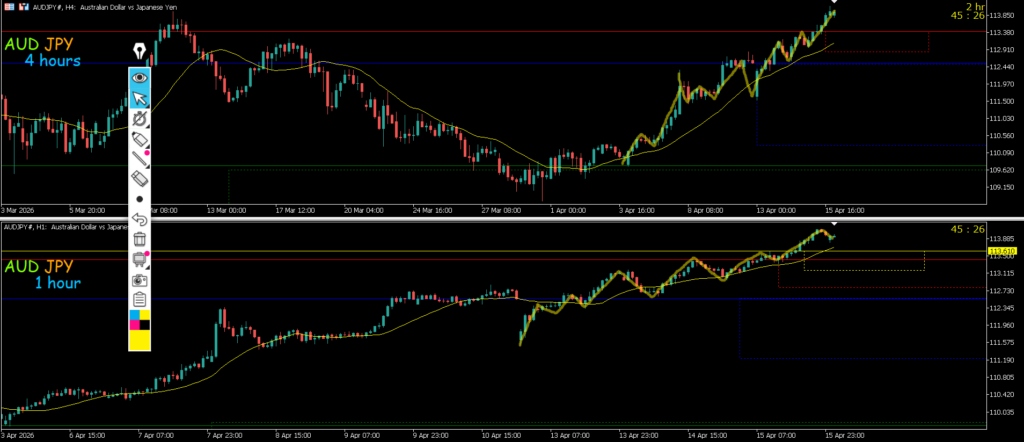Open the clipboard notes icon

point(140,299)
